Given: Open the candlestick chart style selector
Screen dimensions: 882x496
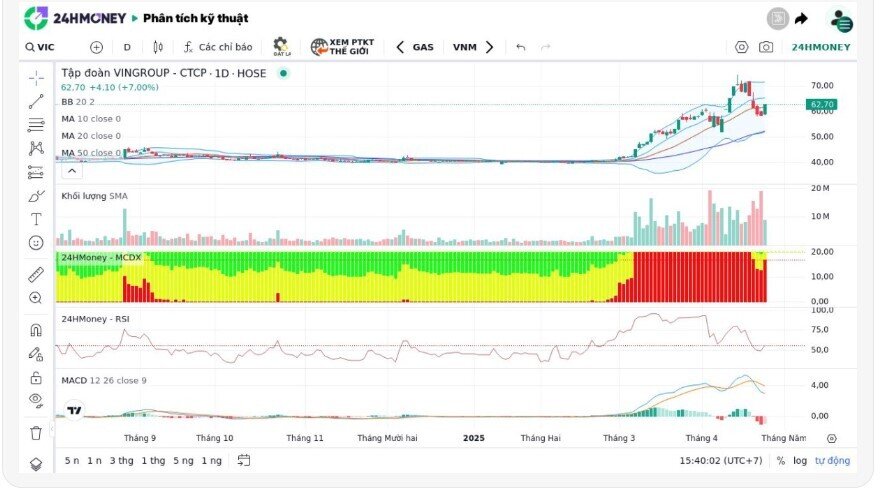Looking at the screenshot, I should click(157, 47).
